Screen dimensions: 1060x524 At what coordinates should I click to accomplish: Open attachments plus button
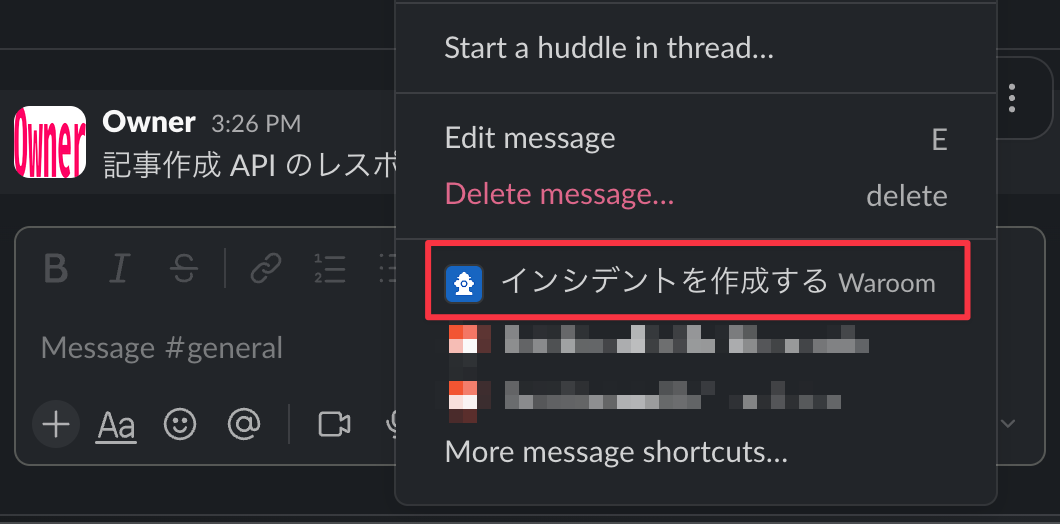point(56,425)
